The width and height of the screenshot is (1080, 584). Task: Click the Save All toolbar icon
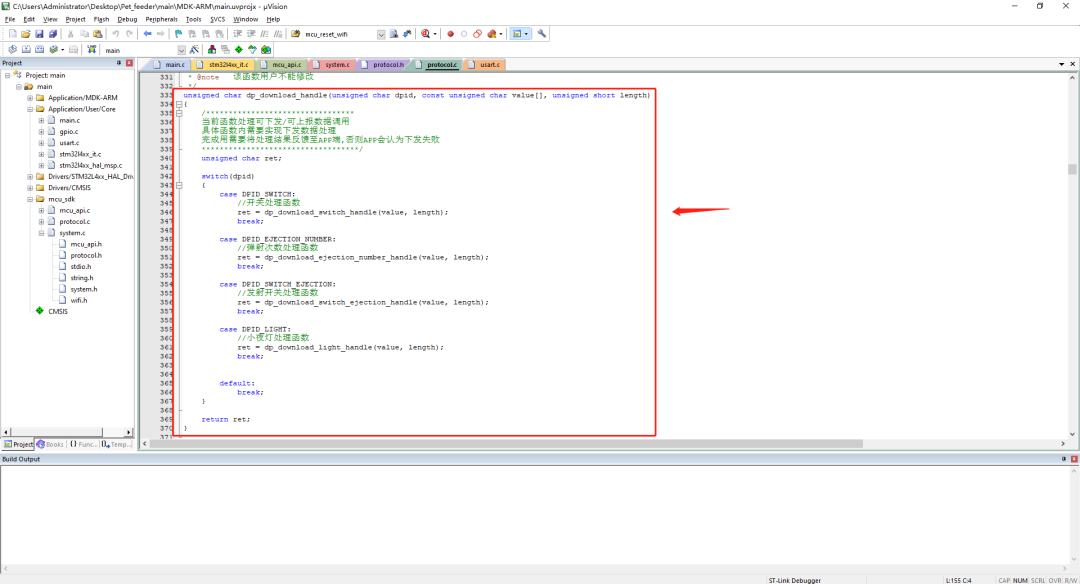[52, 34]
